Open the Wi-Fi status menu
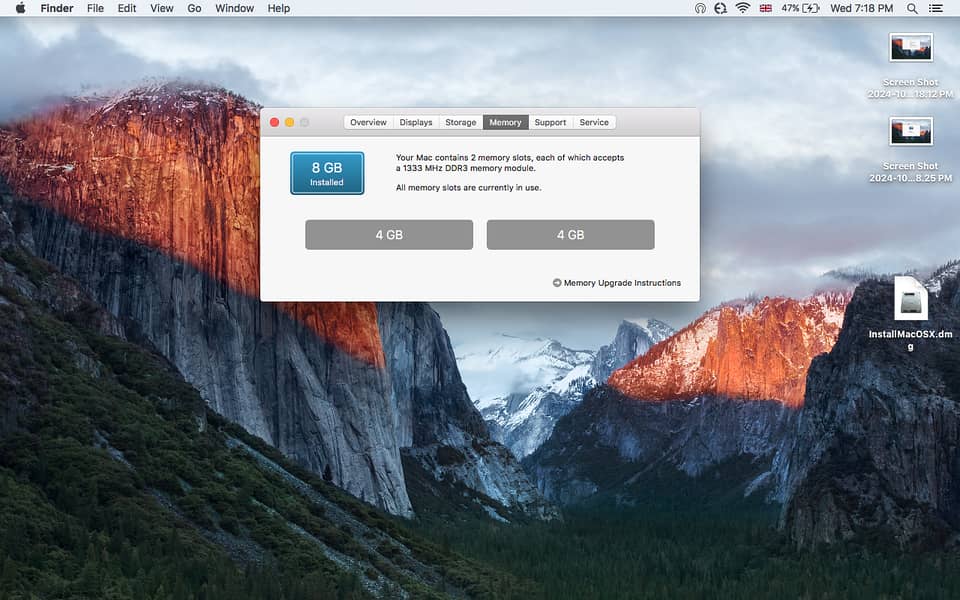The height and width of the screenshot is (600, 960). pos(743,8)
